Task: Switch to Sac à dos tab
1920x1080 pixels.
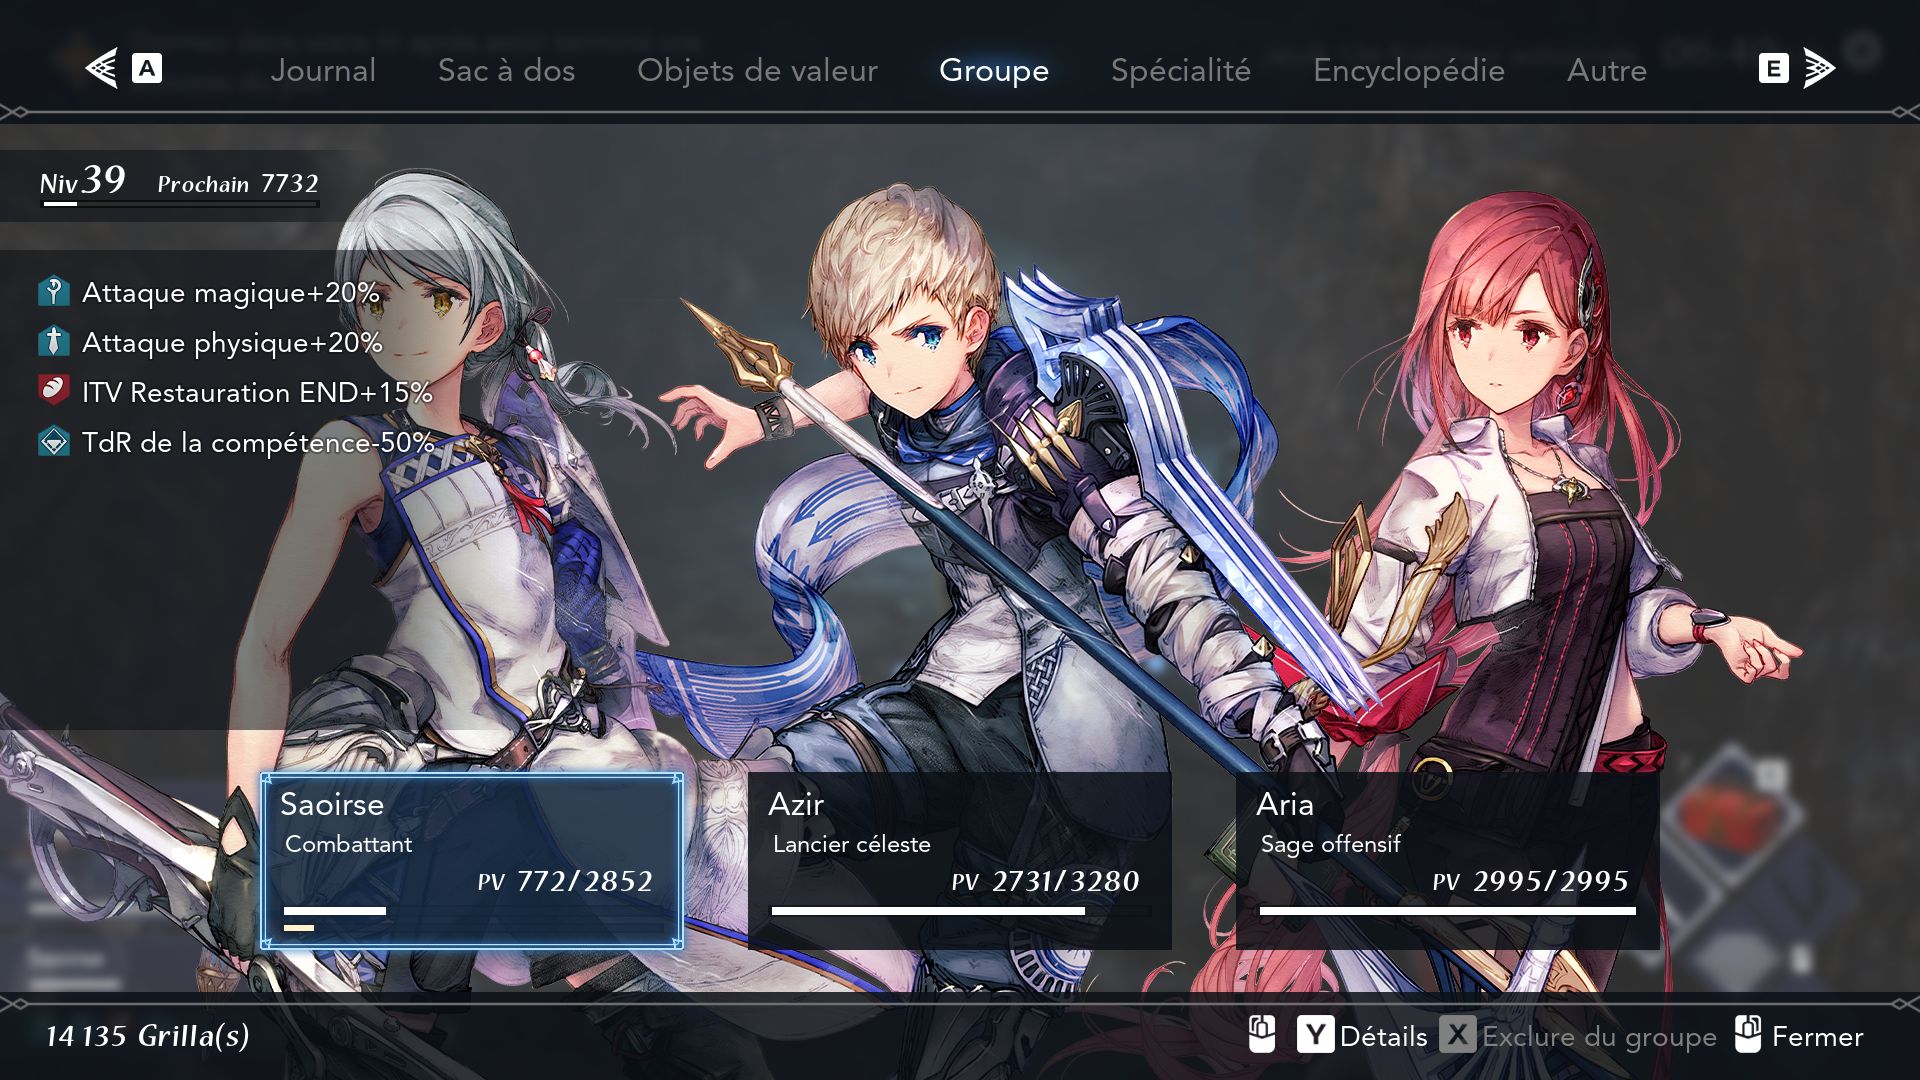Action: [506, 70]
